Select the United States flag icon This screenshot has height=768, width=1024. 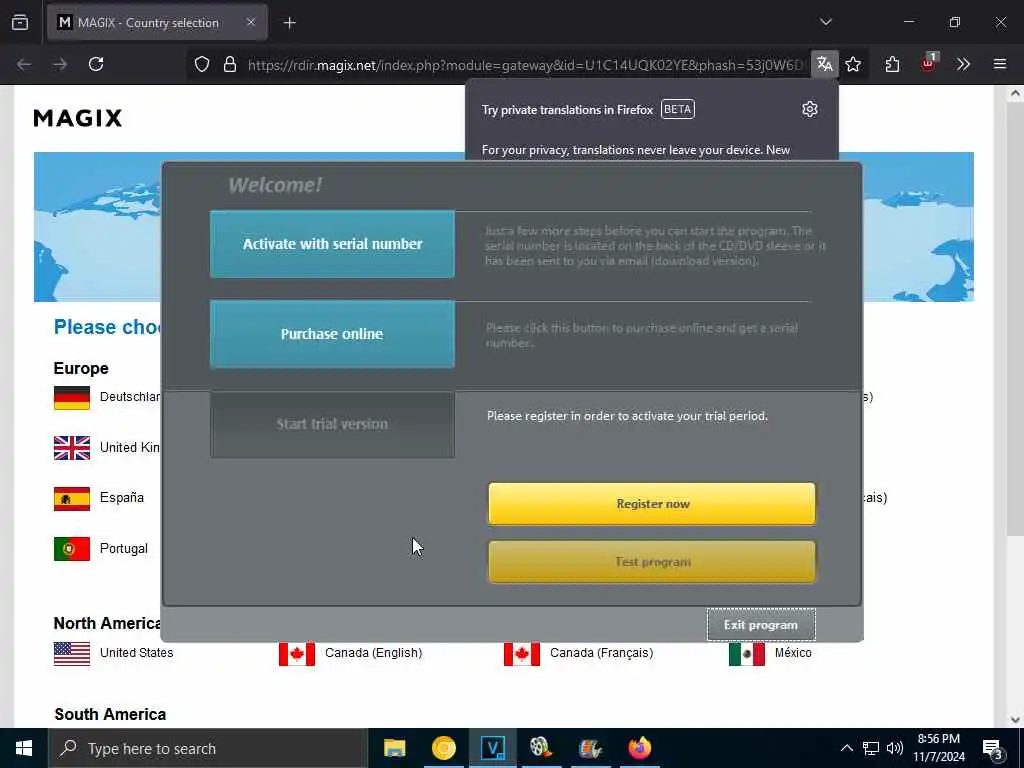72,654
